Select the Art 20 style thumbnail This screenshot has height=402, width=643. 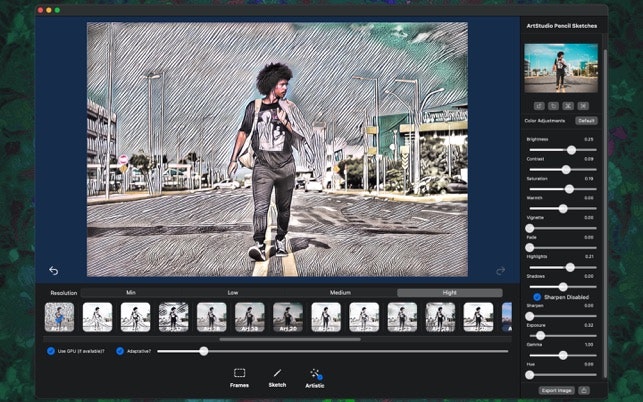[288, 317]
